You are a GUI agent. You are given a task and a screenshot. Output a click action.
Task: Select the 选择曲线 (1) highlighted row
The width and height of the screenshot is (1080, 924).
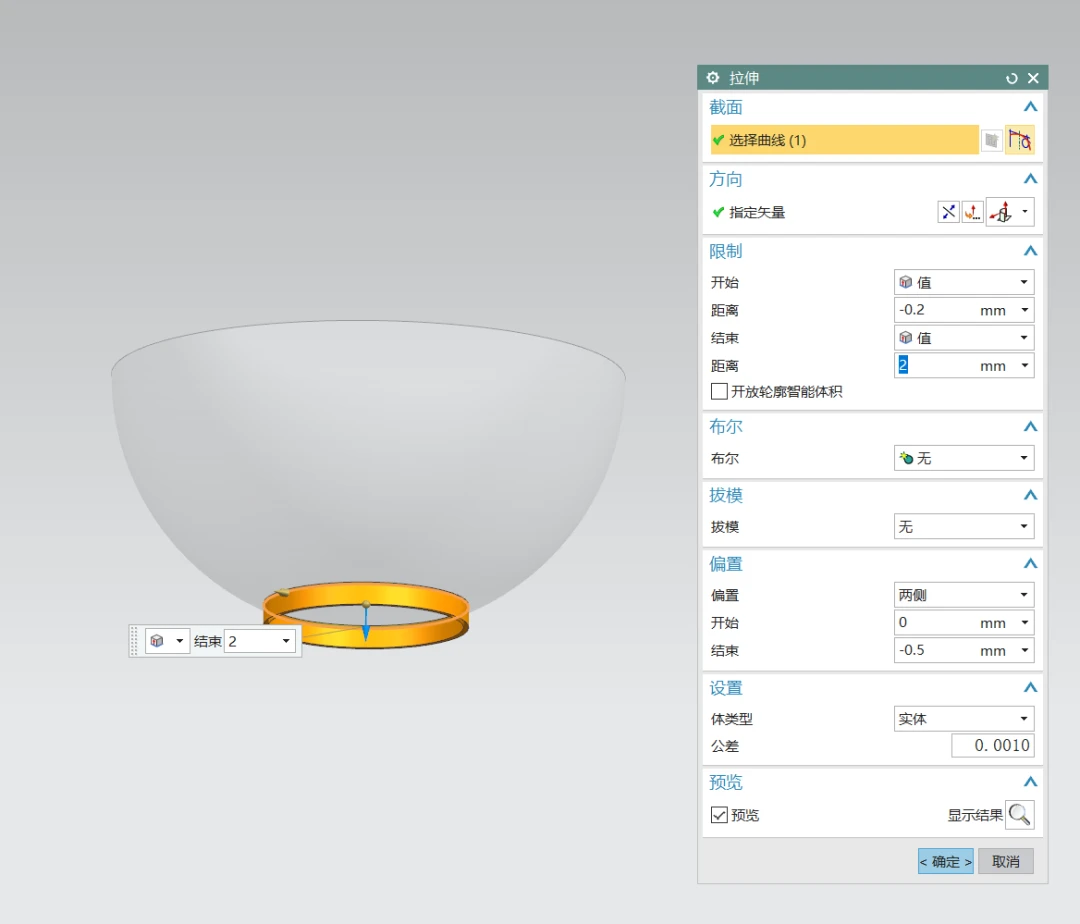pos(844,140)
